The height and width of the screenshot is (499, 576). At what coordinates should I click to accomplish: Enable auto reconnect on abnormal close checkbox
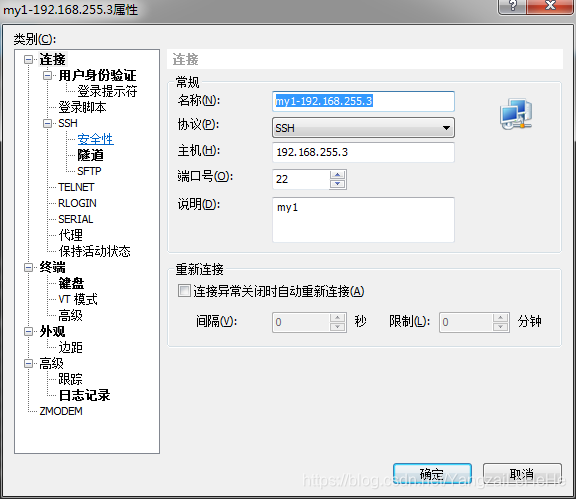[x=184, y=291]
